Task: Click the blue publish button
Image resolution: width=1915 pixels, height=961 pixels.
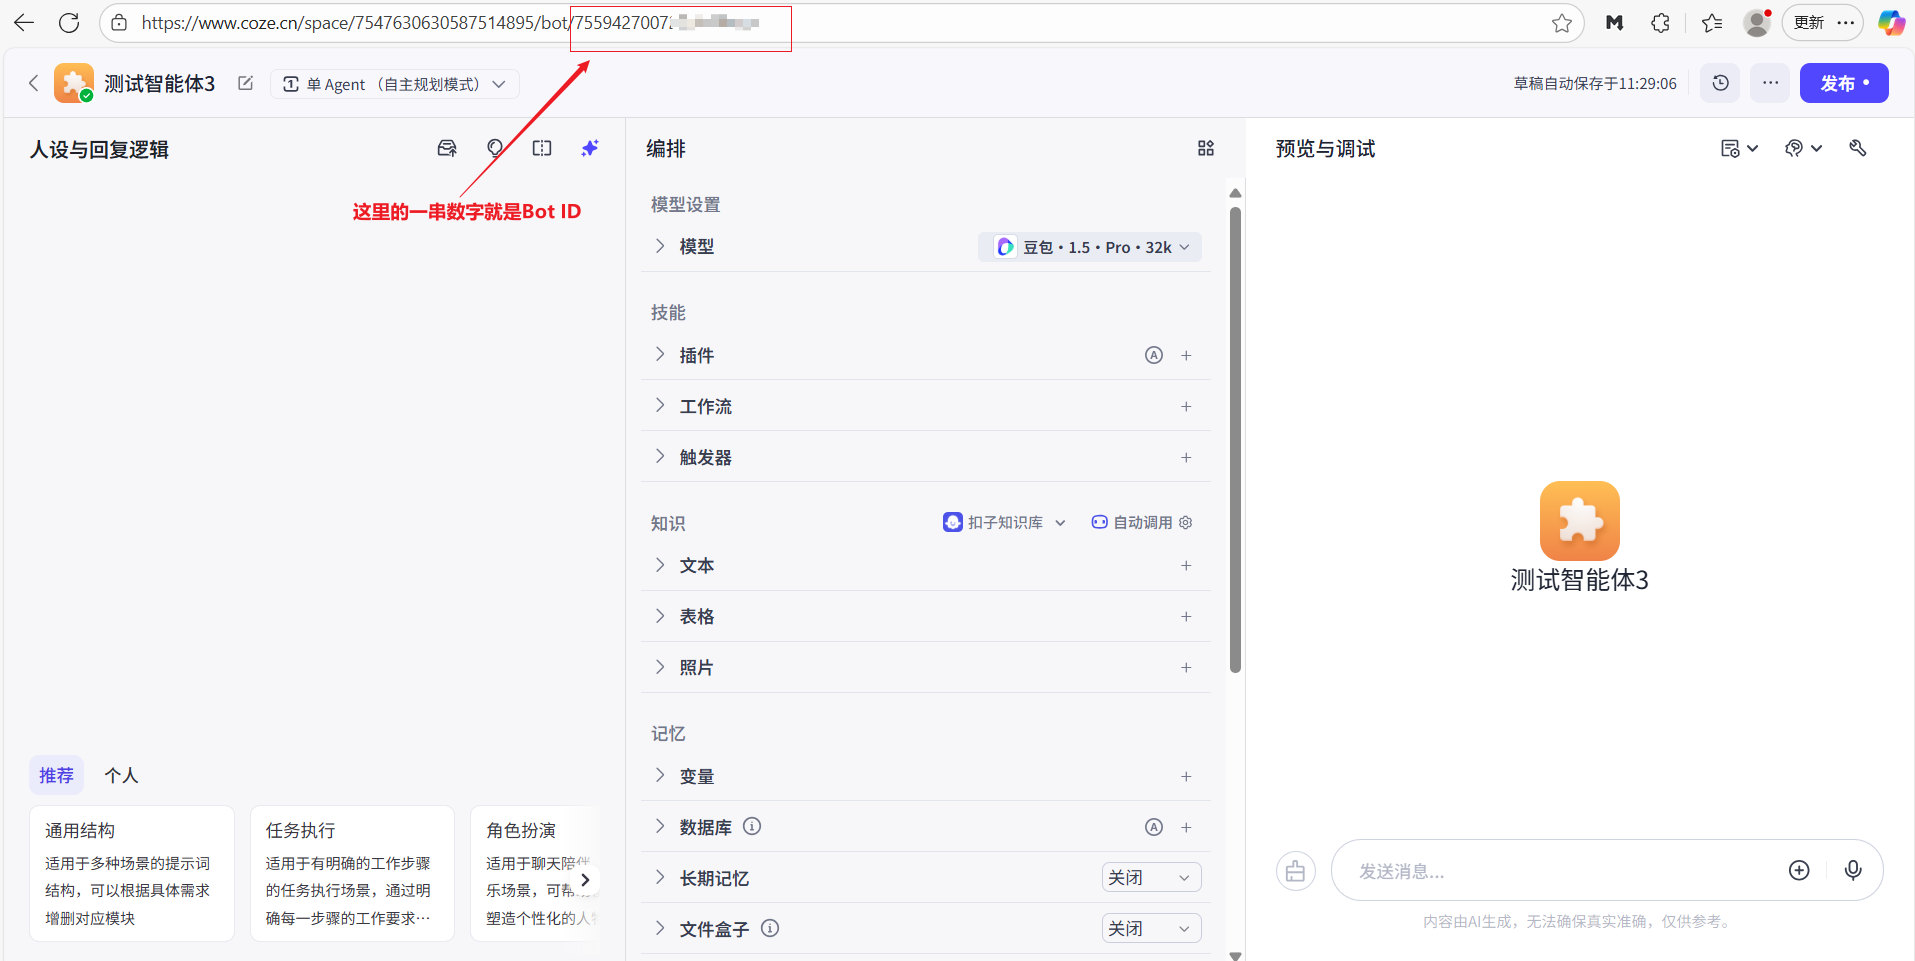Action: tap(1843, 83)
